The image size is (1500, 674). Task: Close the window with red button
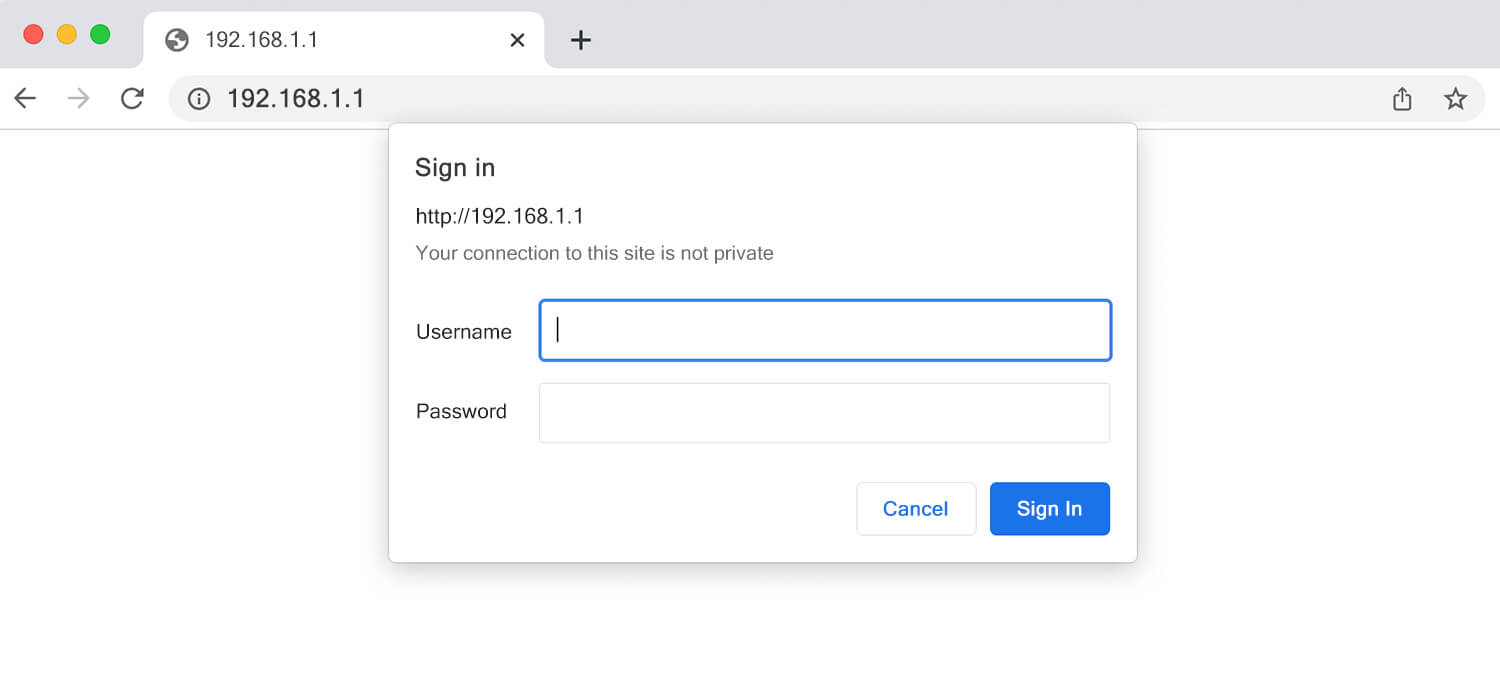(33, 34)
